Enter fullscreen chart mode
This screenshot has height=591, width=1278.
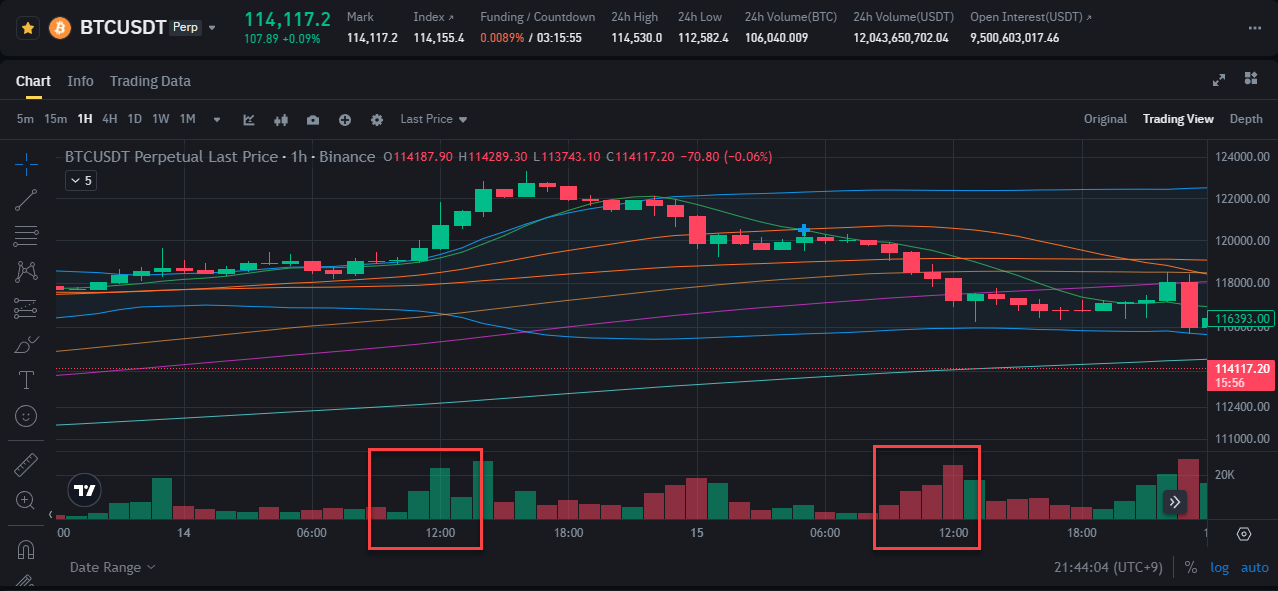pos(1219,80)
